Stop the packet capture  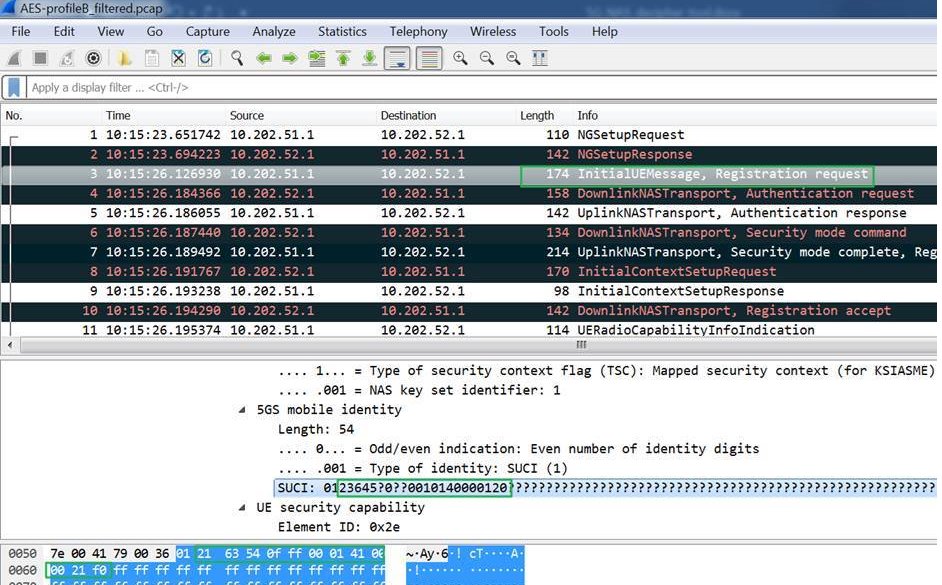coord(39,58)
